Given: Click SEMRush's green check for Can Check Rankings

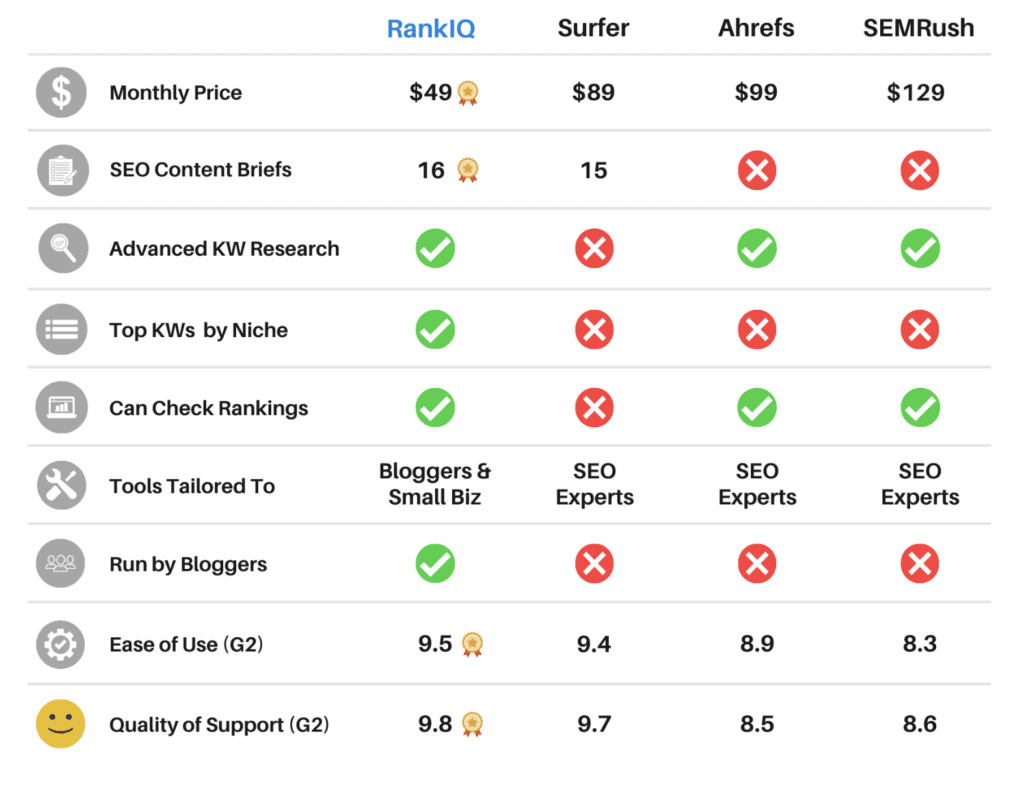Looking at the screenshot, I should (x=919, y=408).
